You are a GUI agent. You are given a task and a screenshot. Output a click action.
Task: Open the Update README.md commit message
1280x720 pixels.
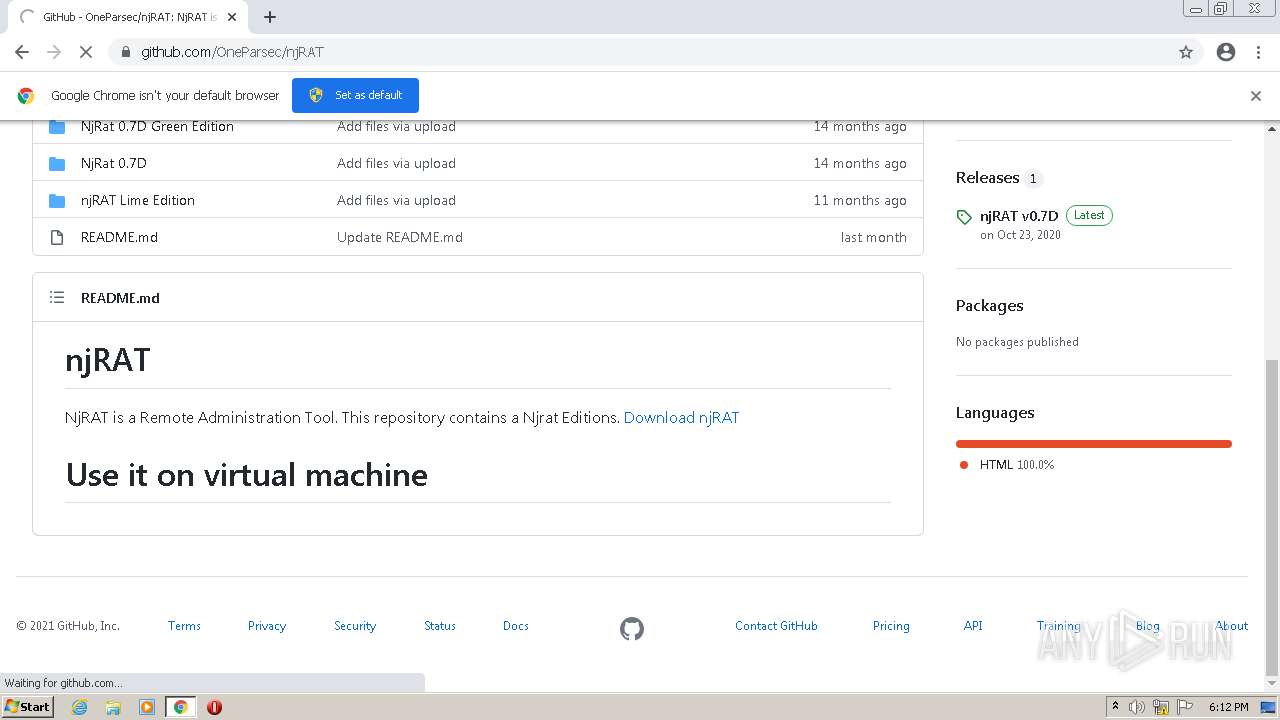click(400, 237)
